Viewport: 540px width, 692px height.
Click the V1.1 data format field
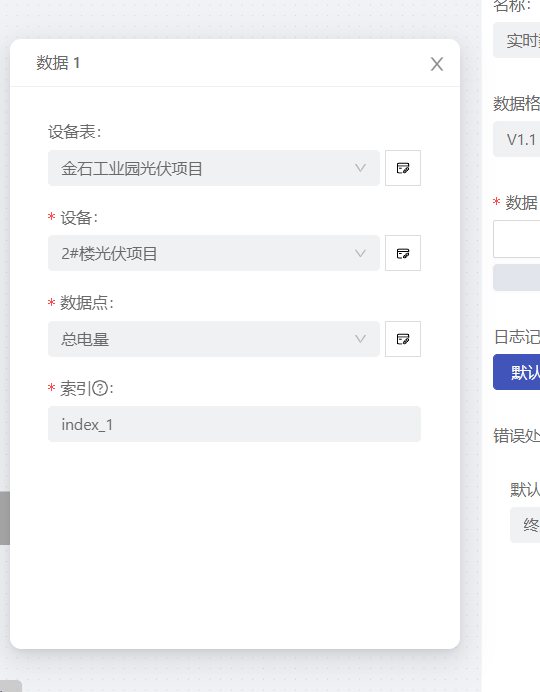coord(517,139)
